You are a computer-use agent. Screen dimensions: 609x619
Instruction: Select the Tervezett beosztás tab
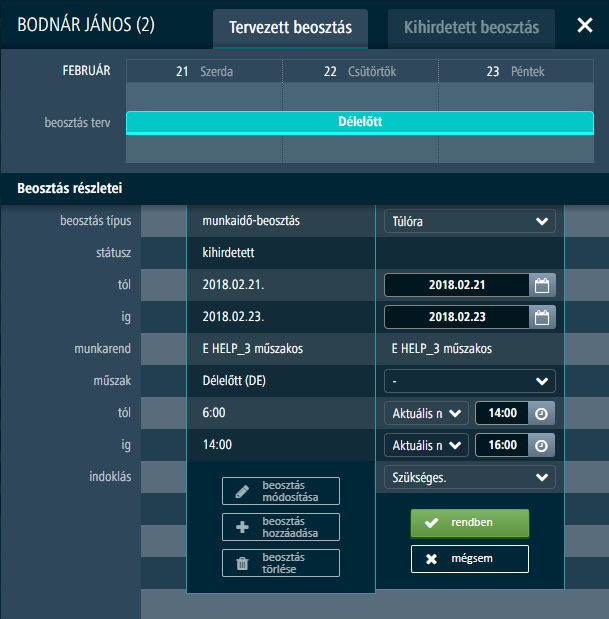pyautogui.click(x=290, y=28)
